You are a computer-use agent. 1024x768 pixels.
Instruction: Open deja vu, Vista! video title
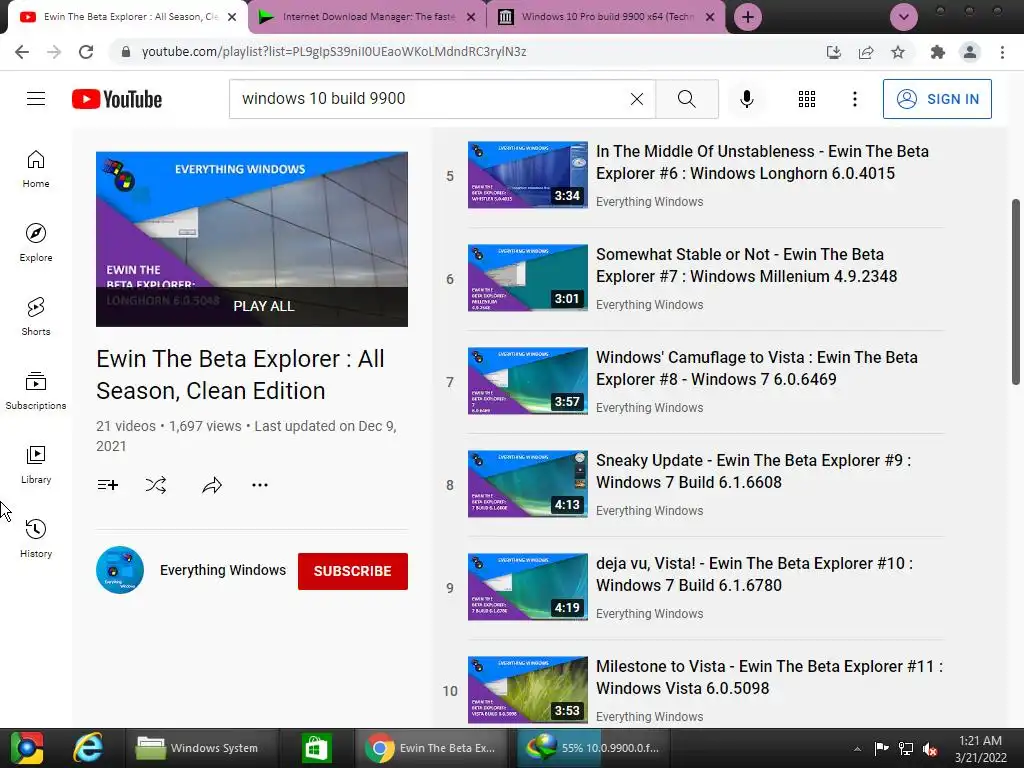(754, 574)
